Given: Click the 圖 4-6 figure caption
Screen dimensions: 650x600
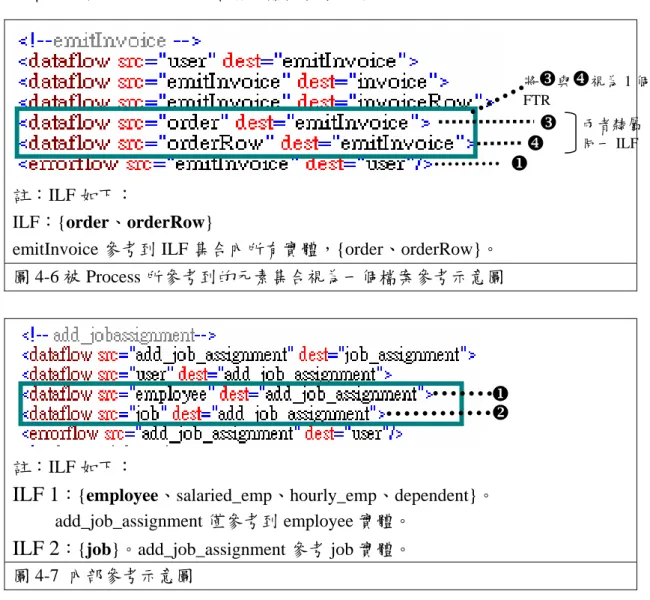Looking at the screenshot, I should pyautogui.click(x=259, y=277).
